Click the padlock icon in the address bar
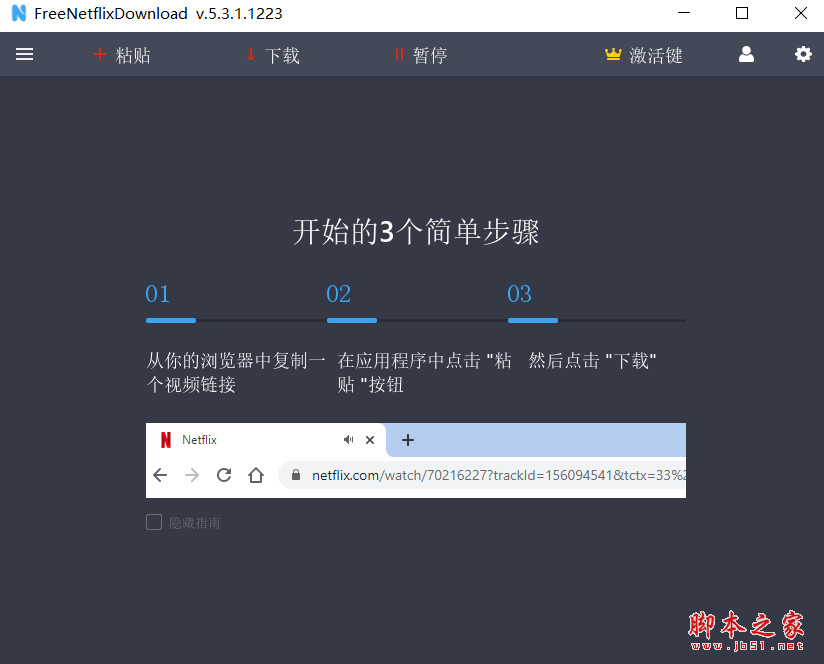Image resolution: width=824 pixels, height=664 pixels. tap(296, 475)
